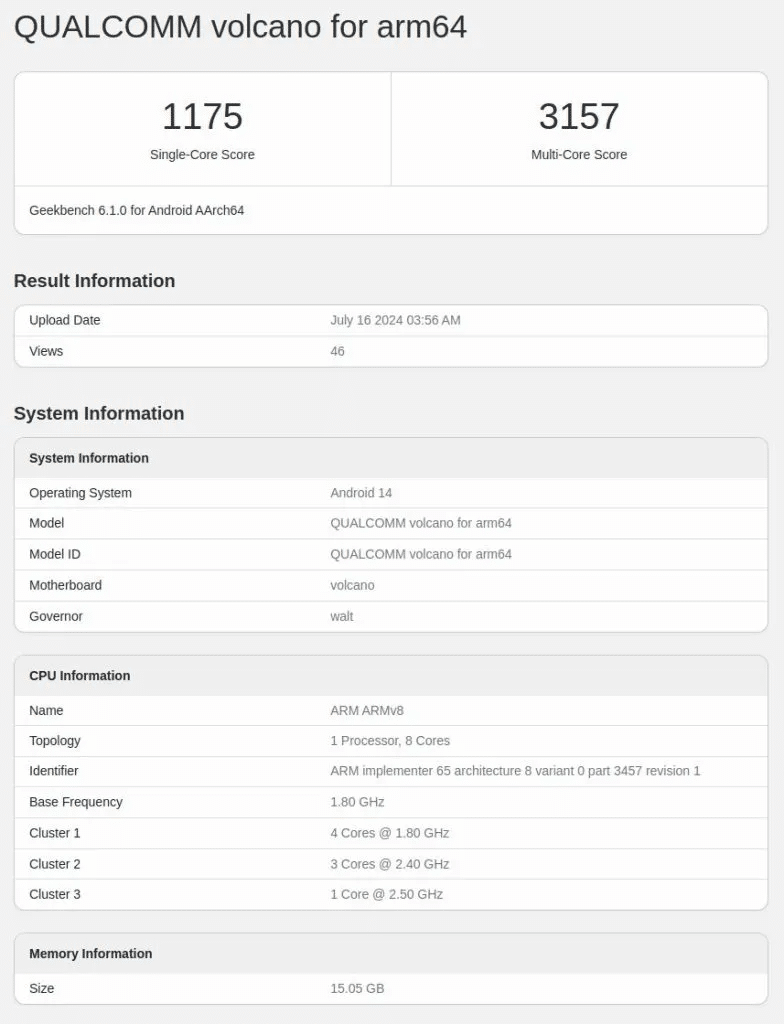Click the 'Motherboard' row label
The width and height of the screenshot is (784, 1024).
65,585
